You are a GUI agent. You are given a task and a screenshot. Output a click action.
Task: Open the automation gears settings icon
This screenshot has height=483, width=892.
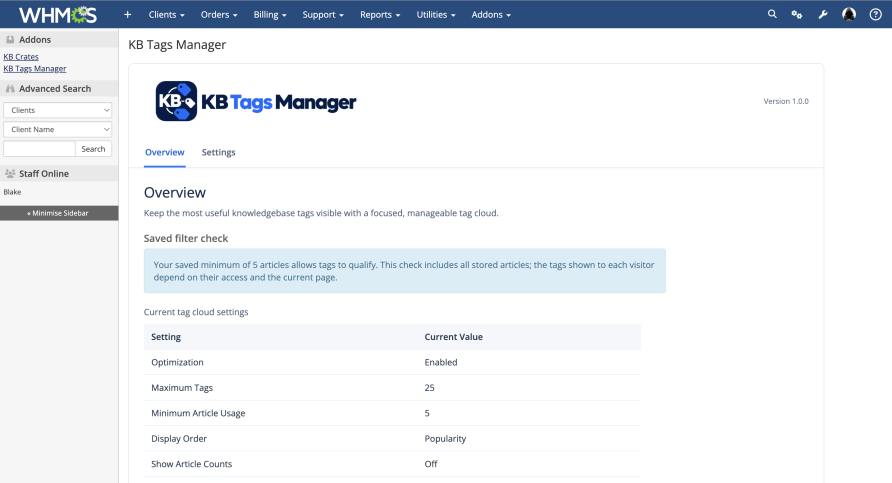(797, 15)
